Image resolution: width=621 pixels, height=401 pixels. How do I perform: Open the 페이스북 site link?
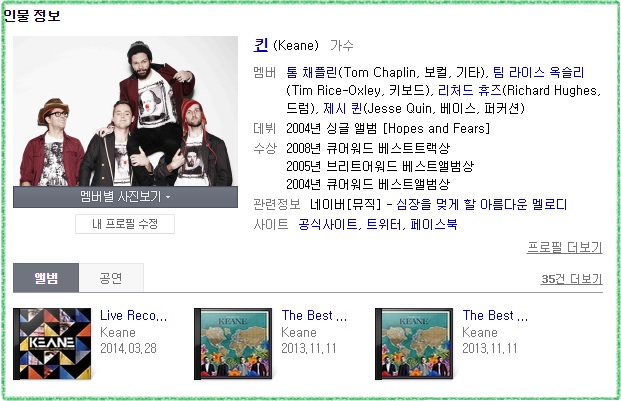click(434, 224)
